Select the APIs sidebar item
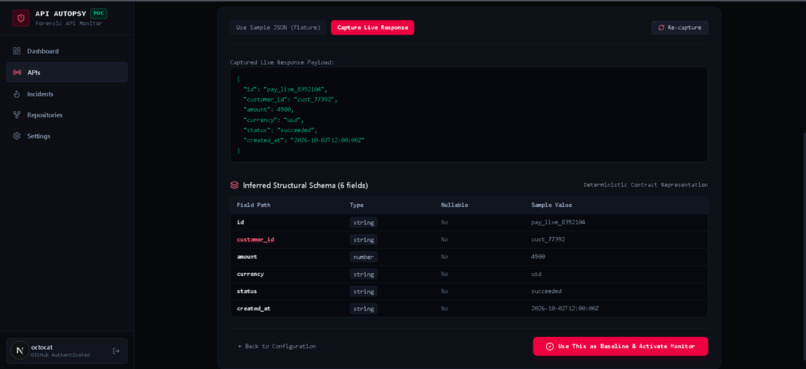The height and width of the screenshot is (369, 806). pos(67,72)
